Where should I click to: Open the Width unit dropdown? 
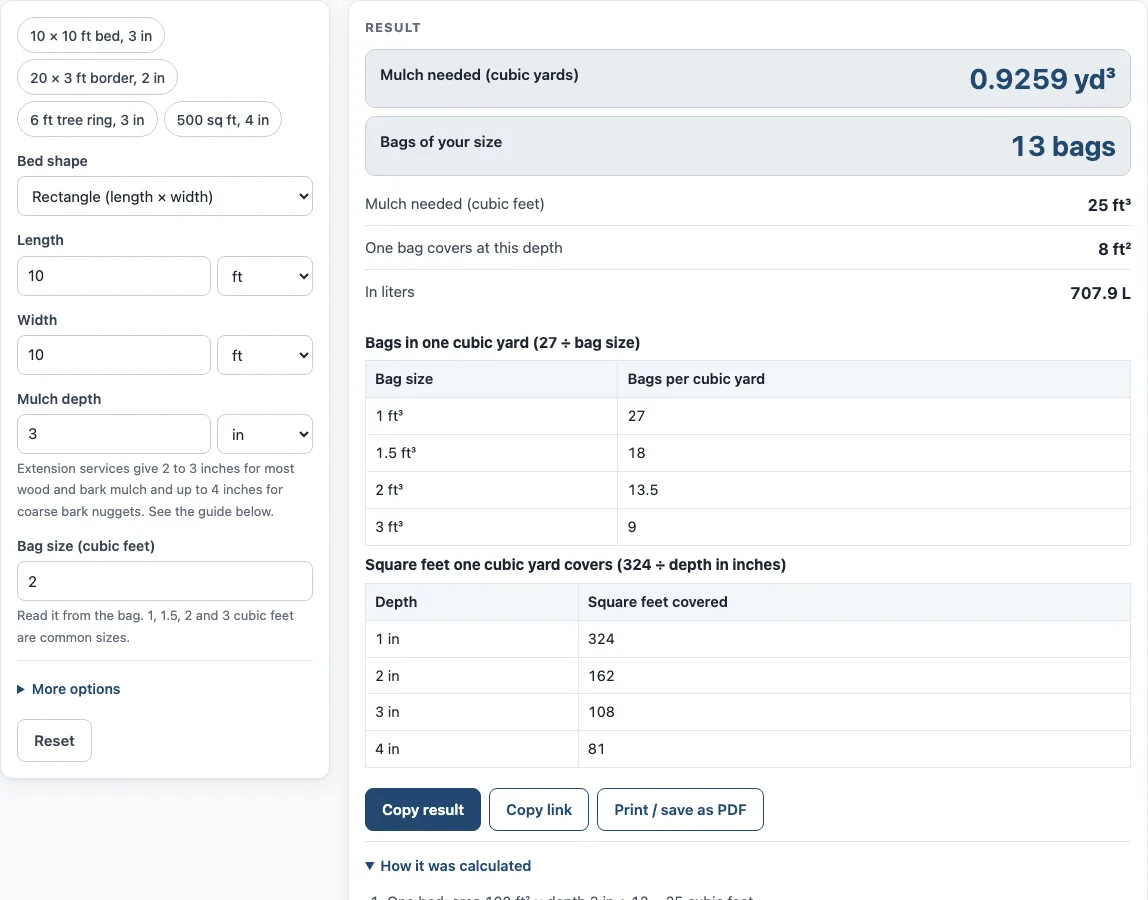click(x=265, y=355)
